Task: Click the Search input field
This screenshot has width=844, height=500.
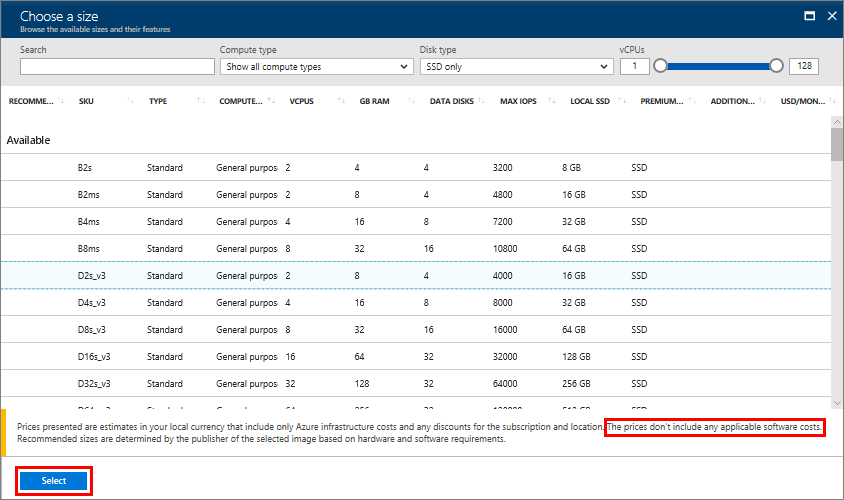Action: (x=117, y=67)
